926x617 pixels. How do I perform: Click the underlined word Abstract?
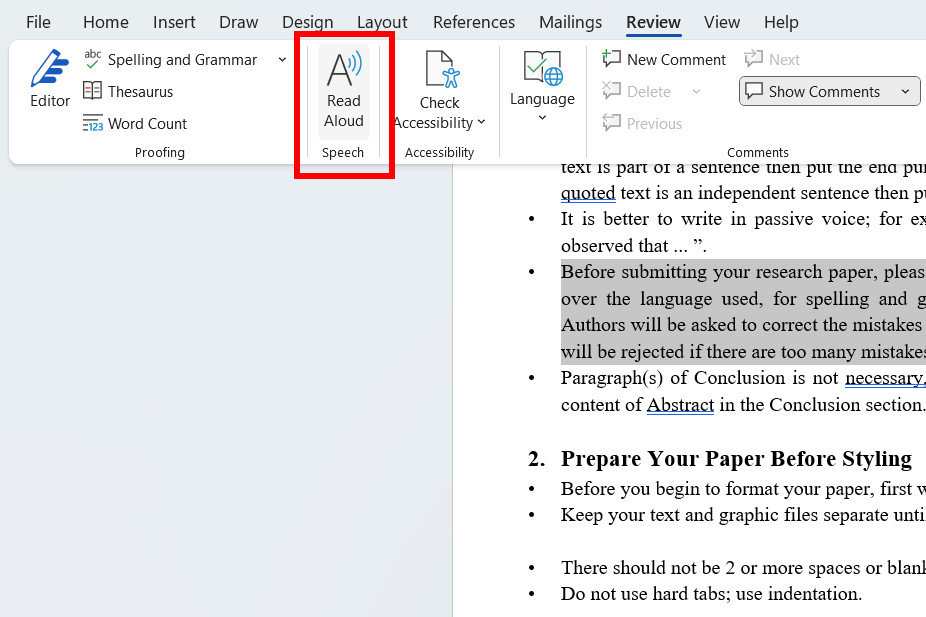679,405
